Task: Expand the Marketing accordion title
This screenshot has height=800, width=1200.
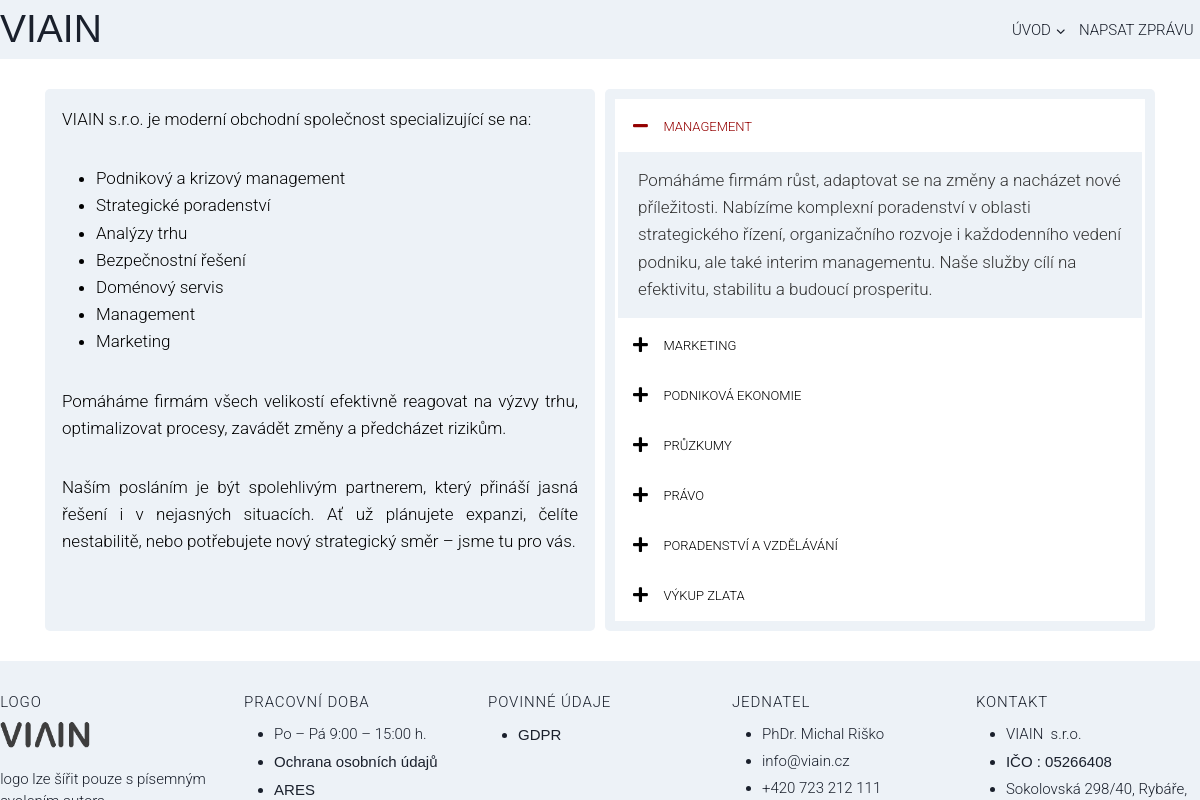Action: click(x=699, y=345)
